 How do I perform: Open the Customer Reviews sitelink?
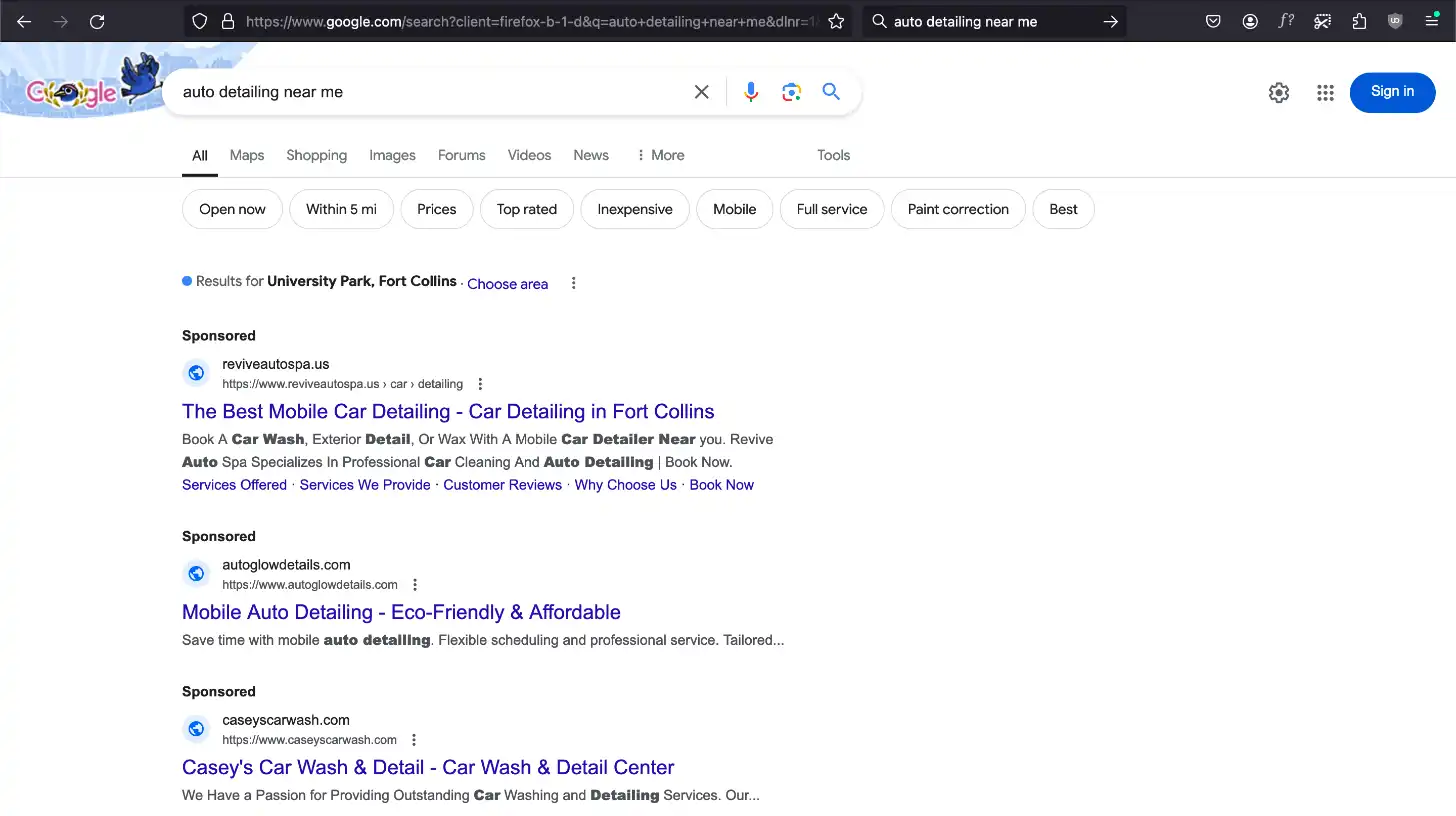coord(502,485)
